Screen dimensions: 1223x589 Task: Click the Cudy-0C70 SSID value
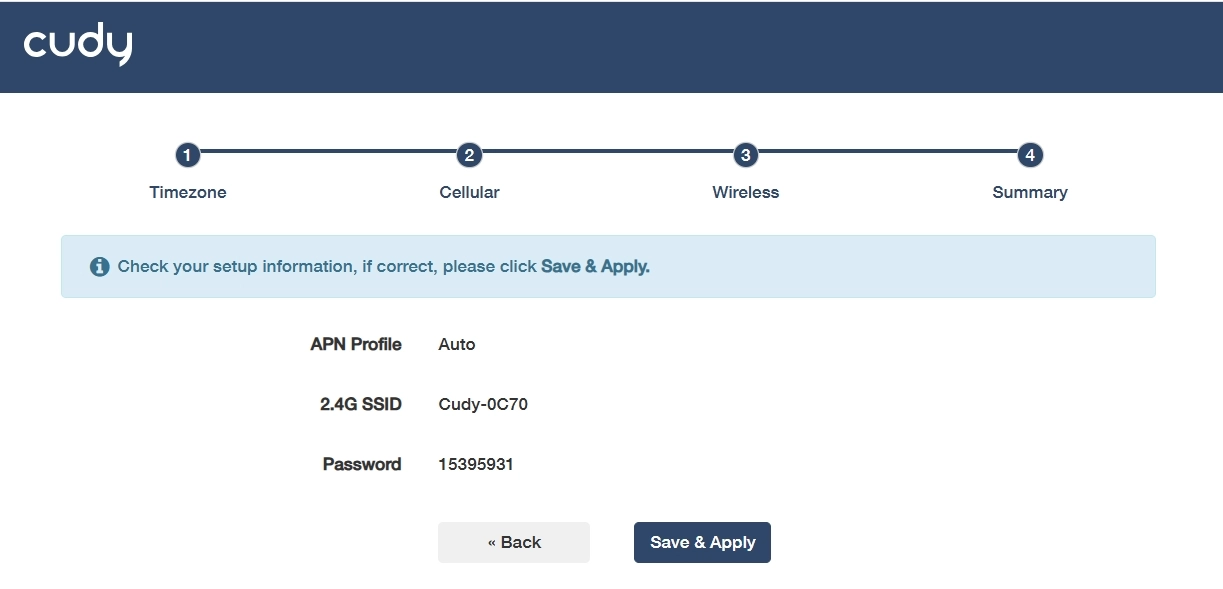483,404
